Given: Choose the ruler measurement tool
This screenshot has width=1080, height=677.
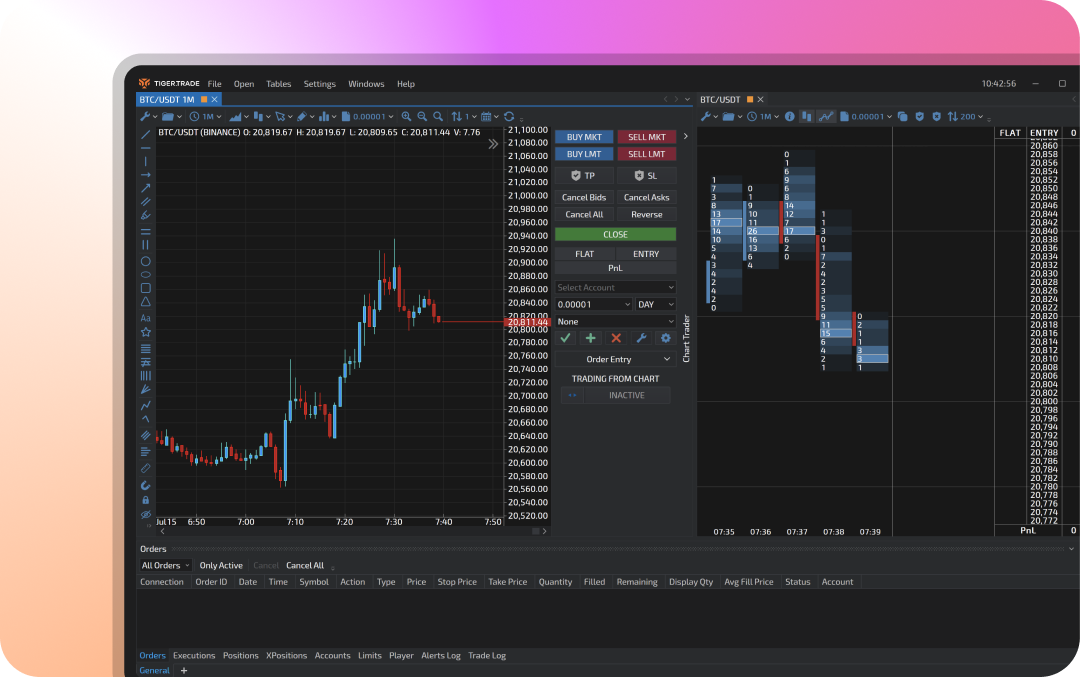Looking at the screenshot, I should (146, 468).
